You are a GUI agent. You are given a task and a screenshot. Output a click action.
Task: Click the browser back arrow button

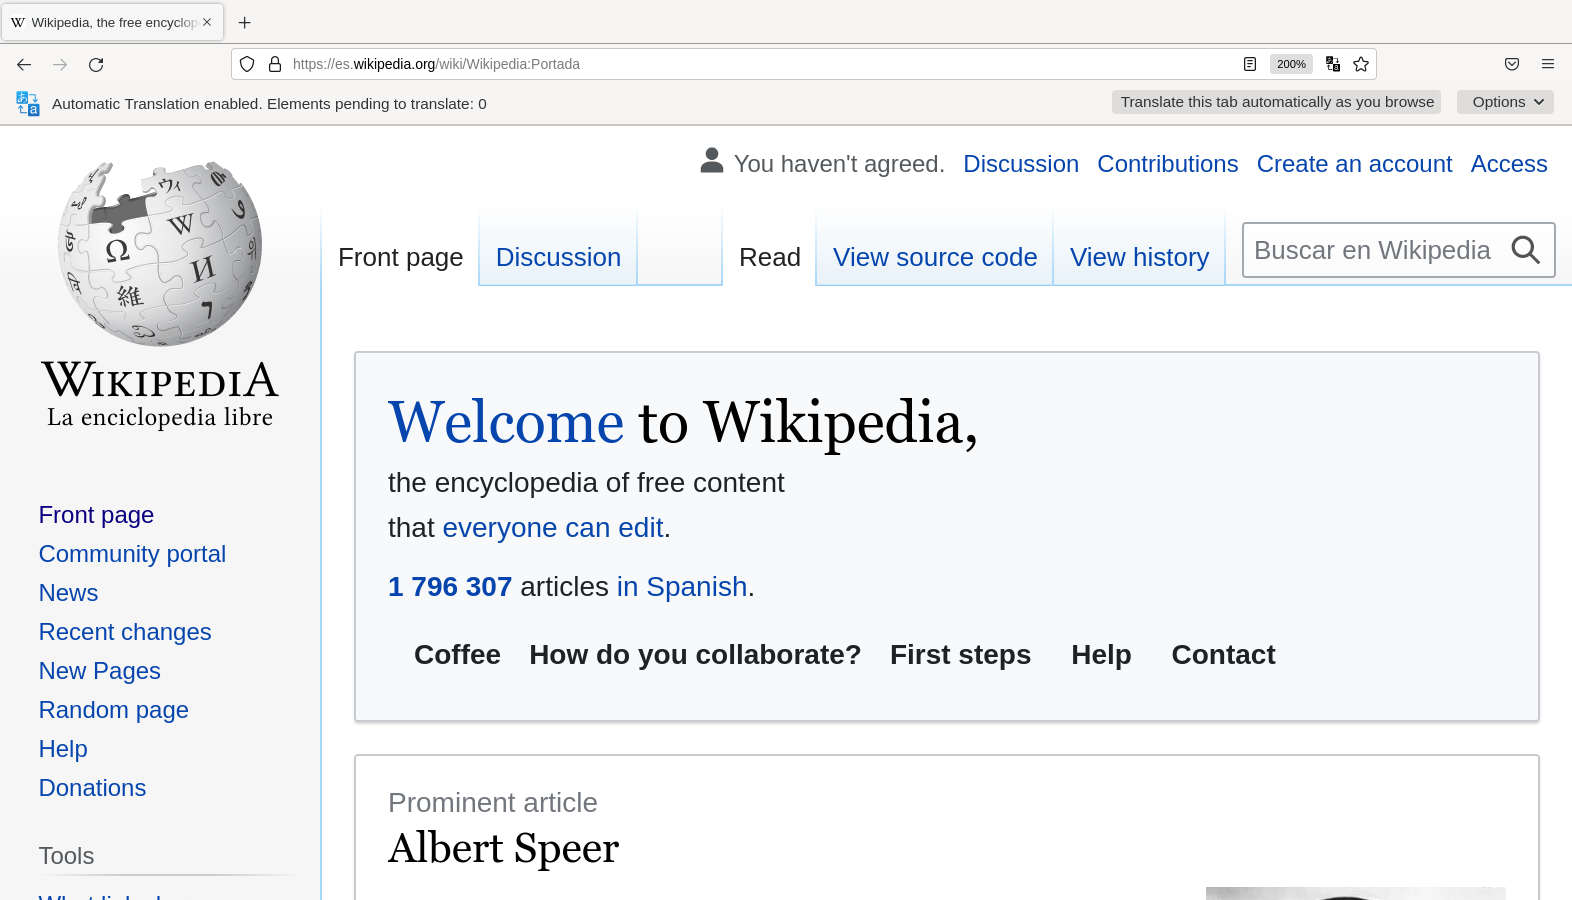tap(24, 64)
